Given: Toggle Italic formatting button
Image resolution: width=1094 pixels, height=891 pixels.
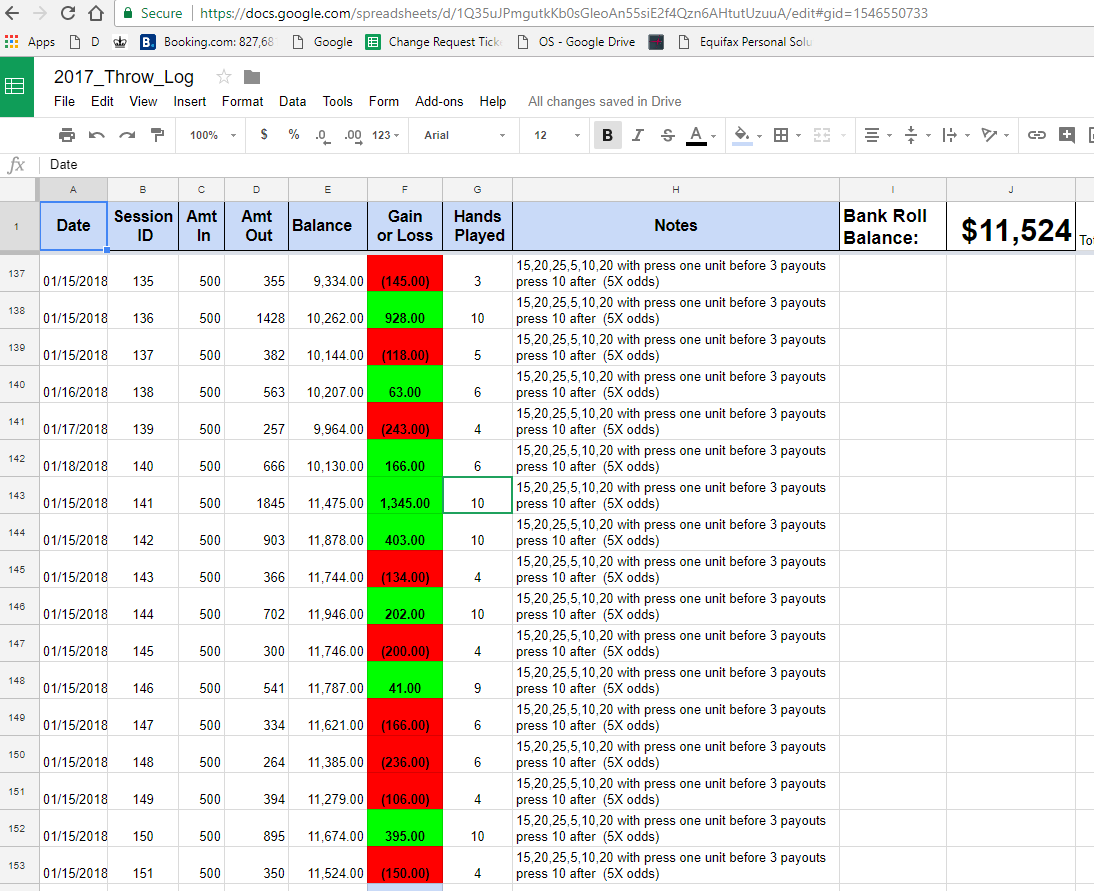Looking at the screenshot, I should [x=638, y=135].
